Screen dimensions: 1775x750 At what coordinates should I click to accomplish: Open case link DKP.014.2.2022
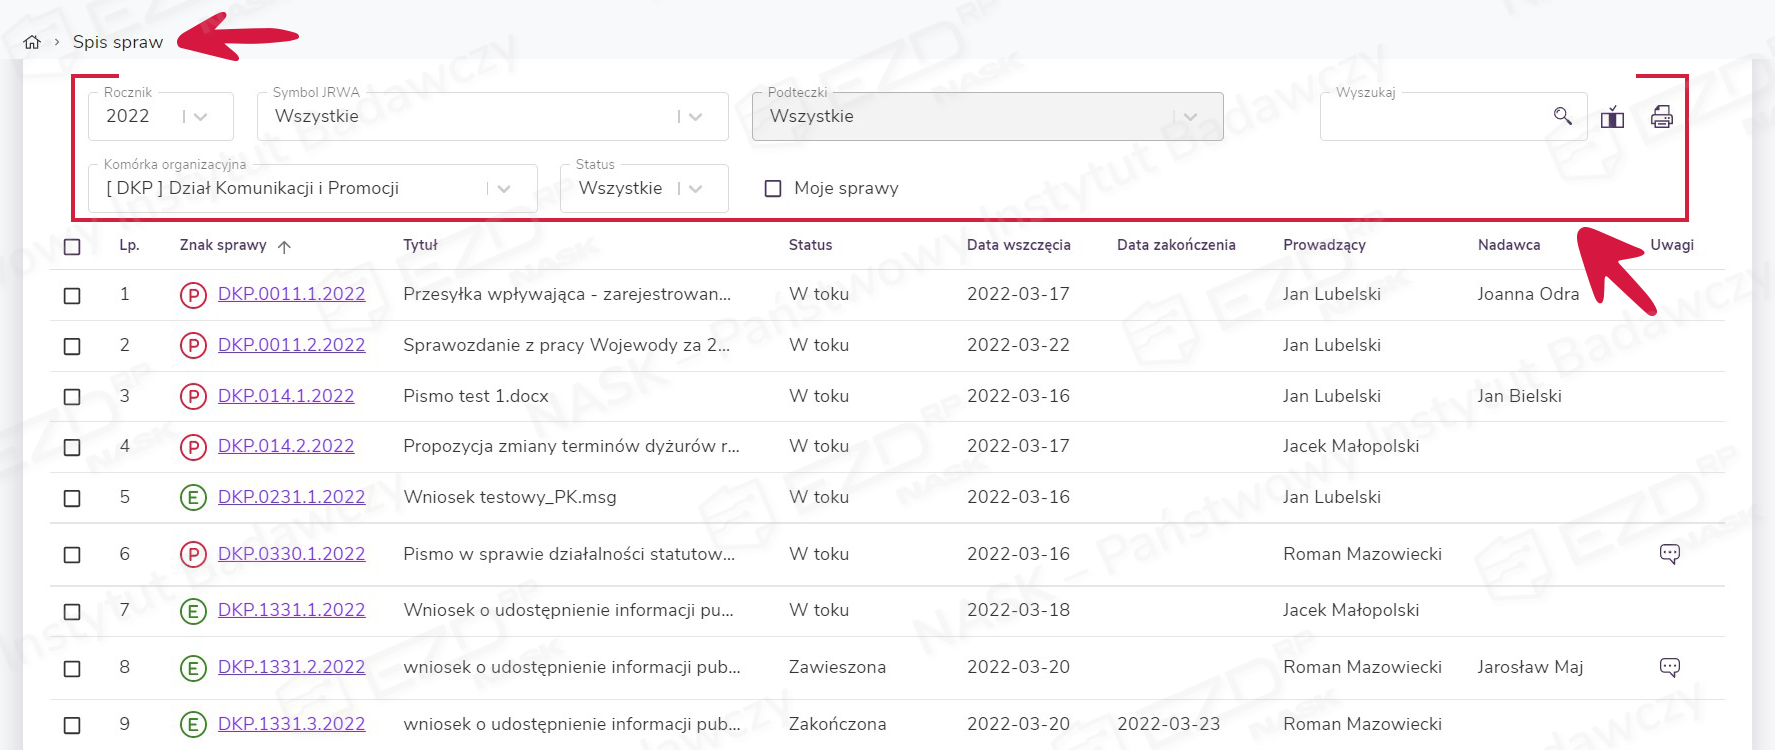[286, 446]
